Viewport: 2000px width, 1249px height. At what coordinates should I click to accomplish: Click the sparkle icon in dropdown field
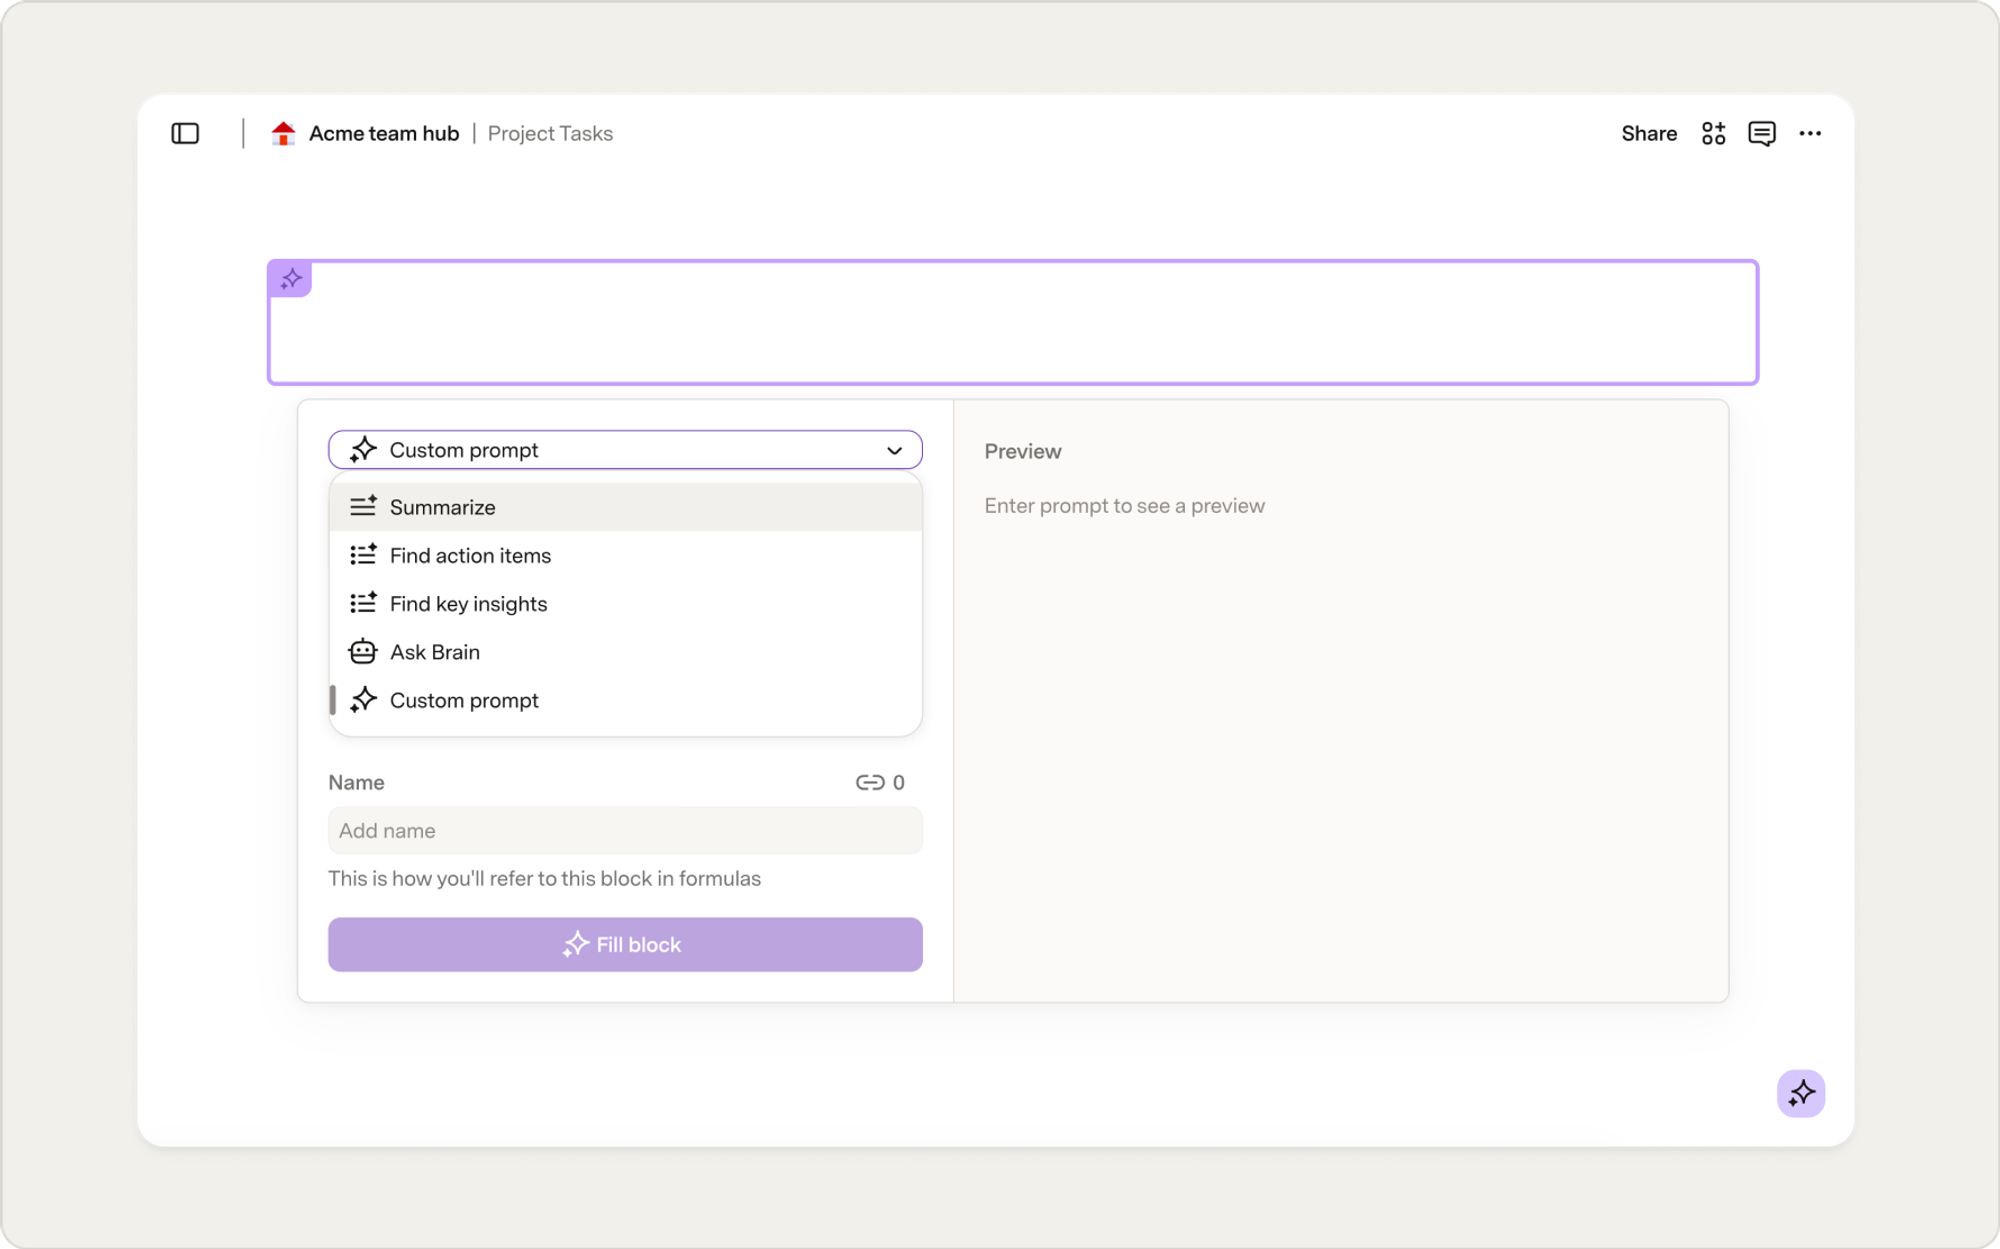(363, 449)
